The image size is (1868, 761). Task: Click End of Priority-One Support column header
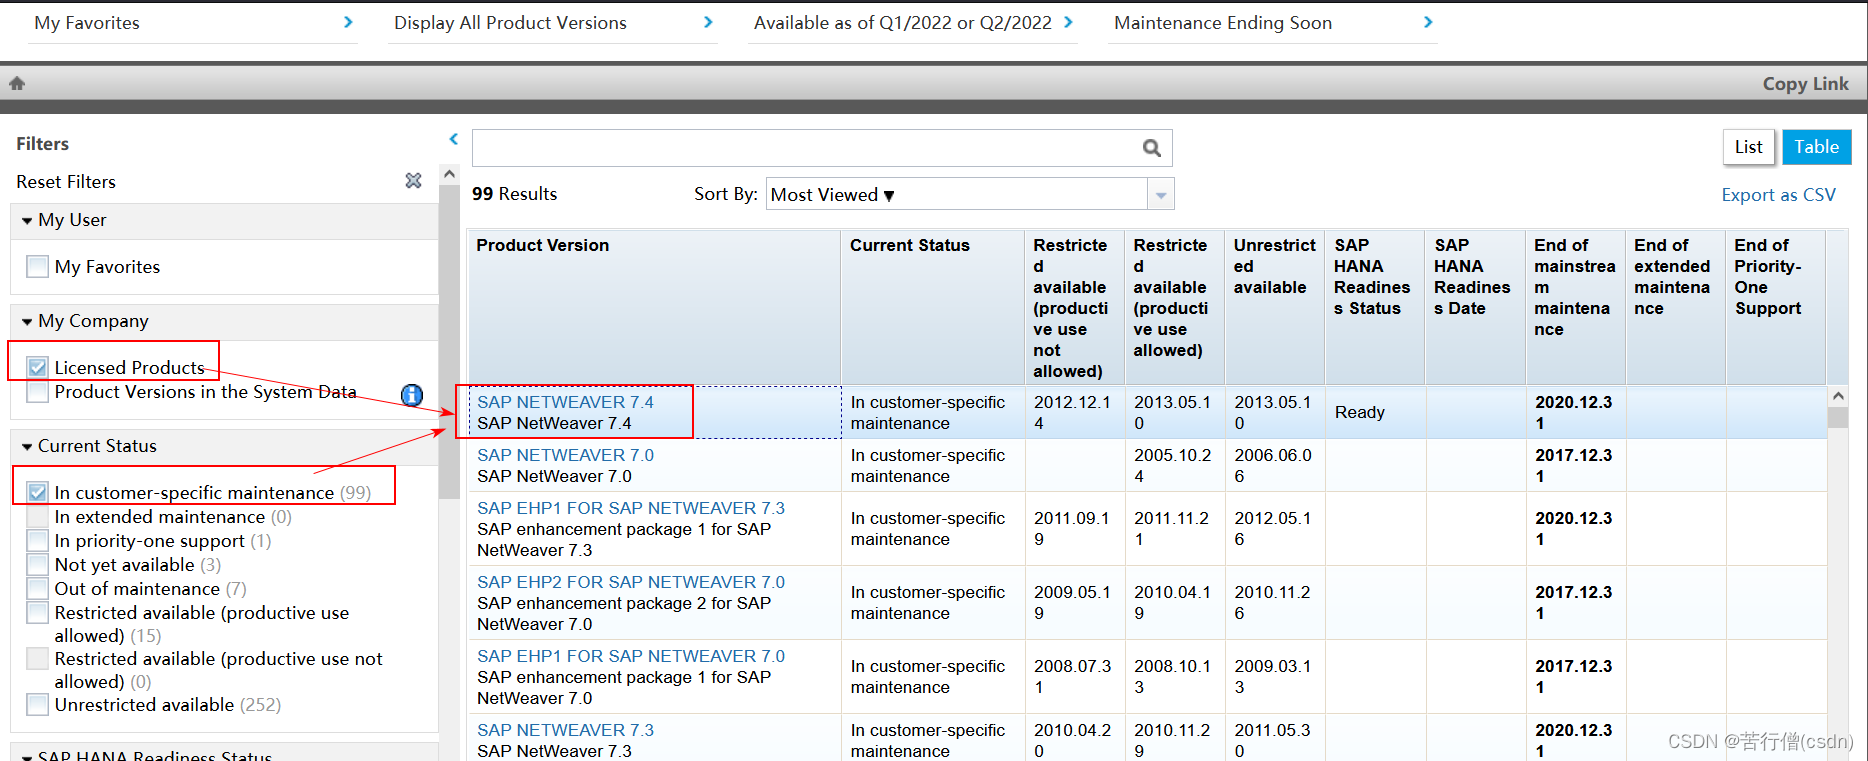coord(1775,307)
